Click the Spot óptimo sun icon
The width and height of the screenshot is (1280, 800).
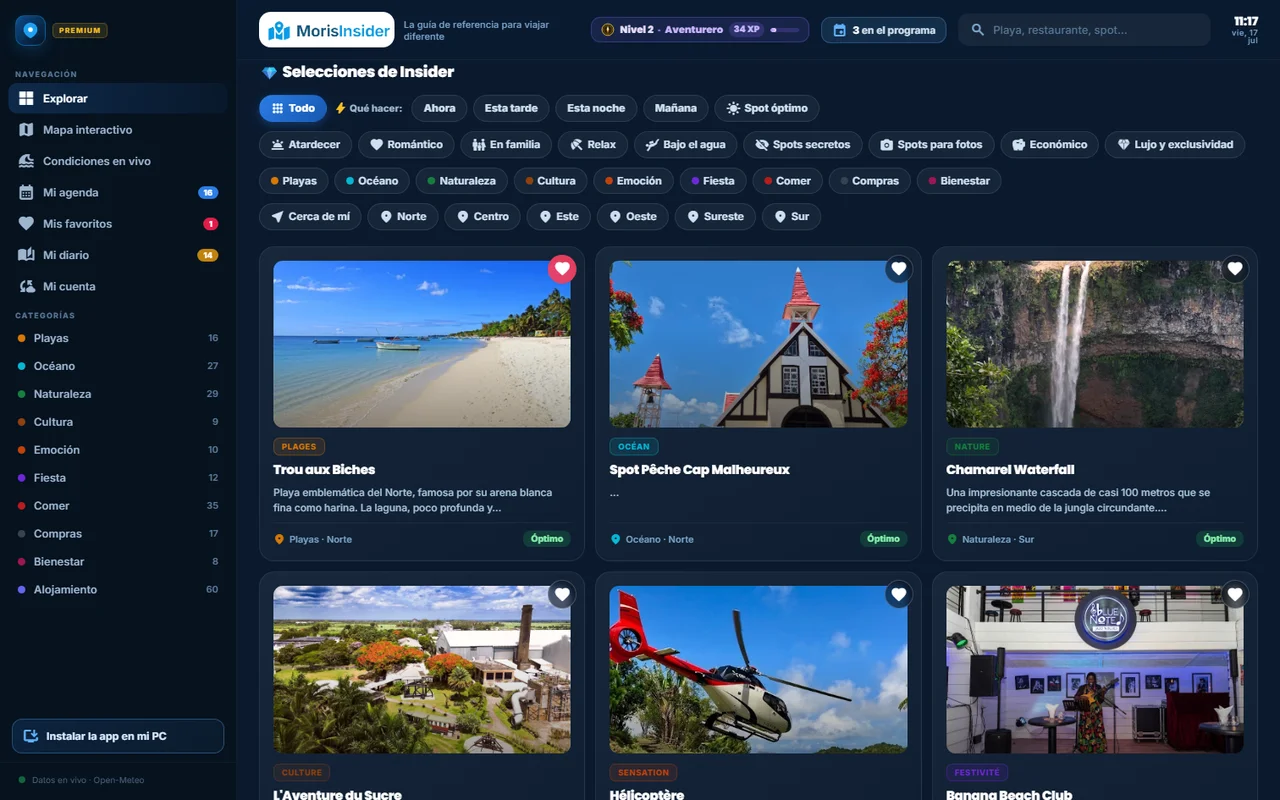tap(733, 108)
